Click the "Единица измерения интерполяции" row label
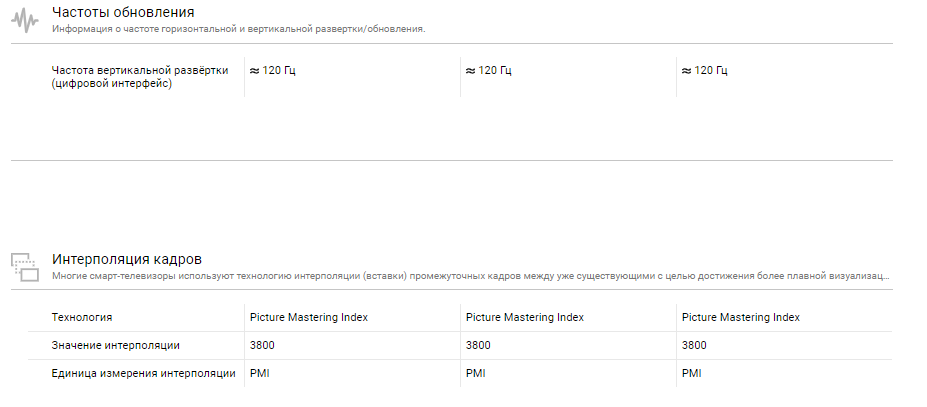Screen dimensions: 927x407 coord(143,373)
